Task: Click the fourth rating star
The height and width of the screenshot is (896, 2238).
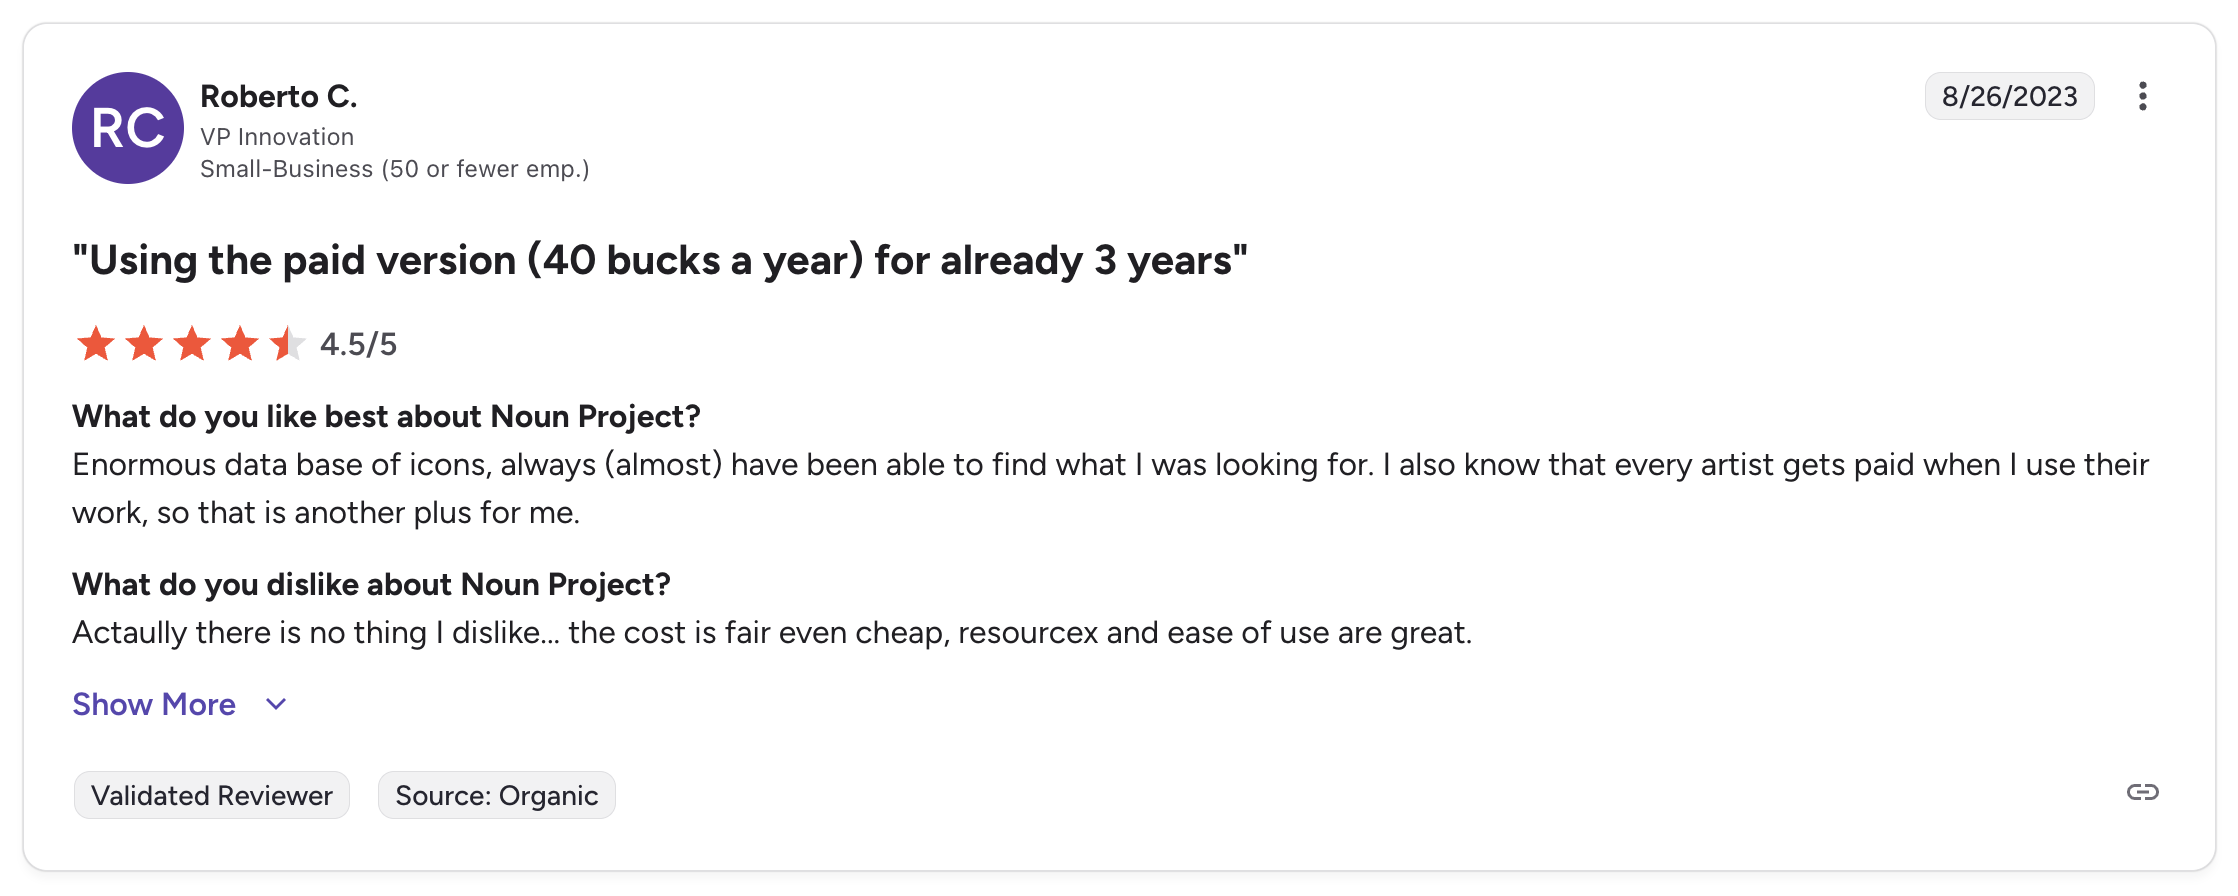Action: click(x=240, y=344)
